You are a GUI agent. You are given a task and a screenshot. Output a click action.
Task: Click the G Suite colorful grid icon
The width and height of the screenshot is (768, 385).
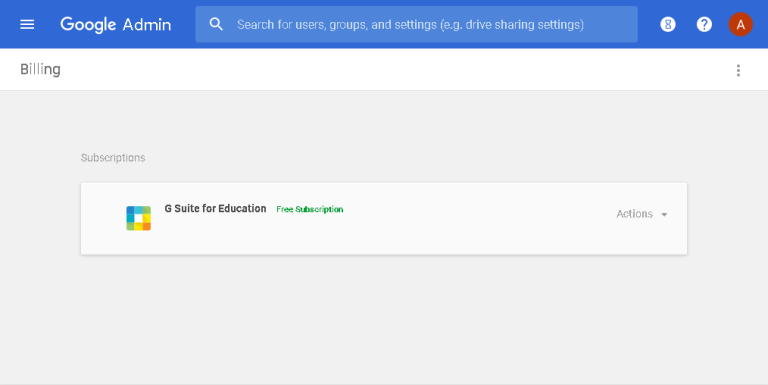[139, 218]
